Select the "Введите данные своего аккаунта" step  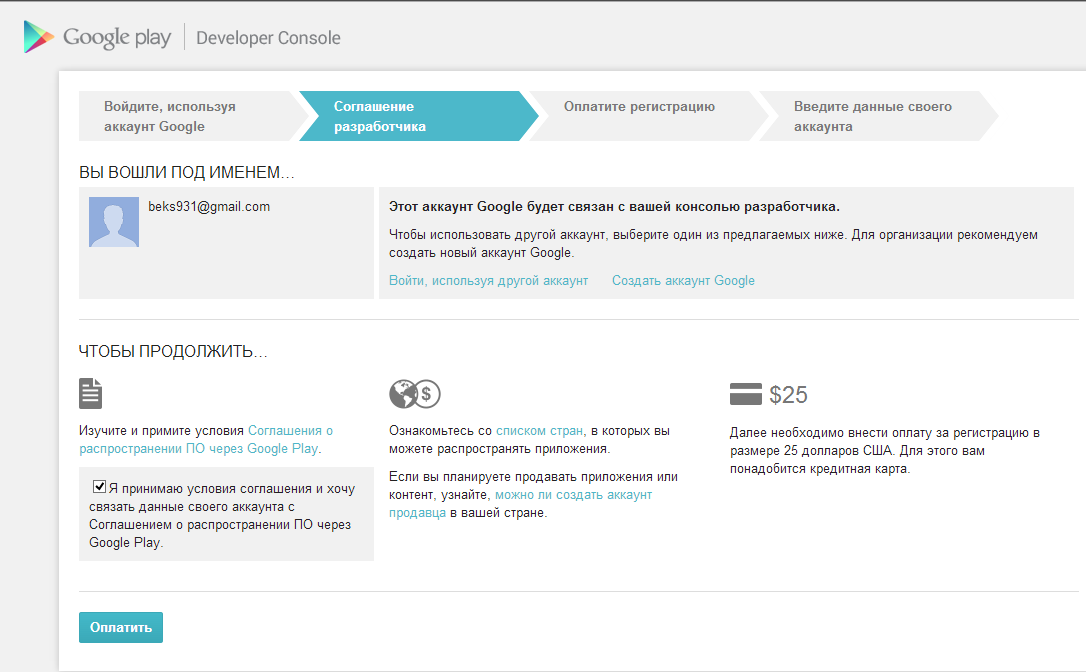pyautogui.click(x=878, y=116)
